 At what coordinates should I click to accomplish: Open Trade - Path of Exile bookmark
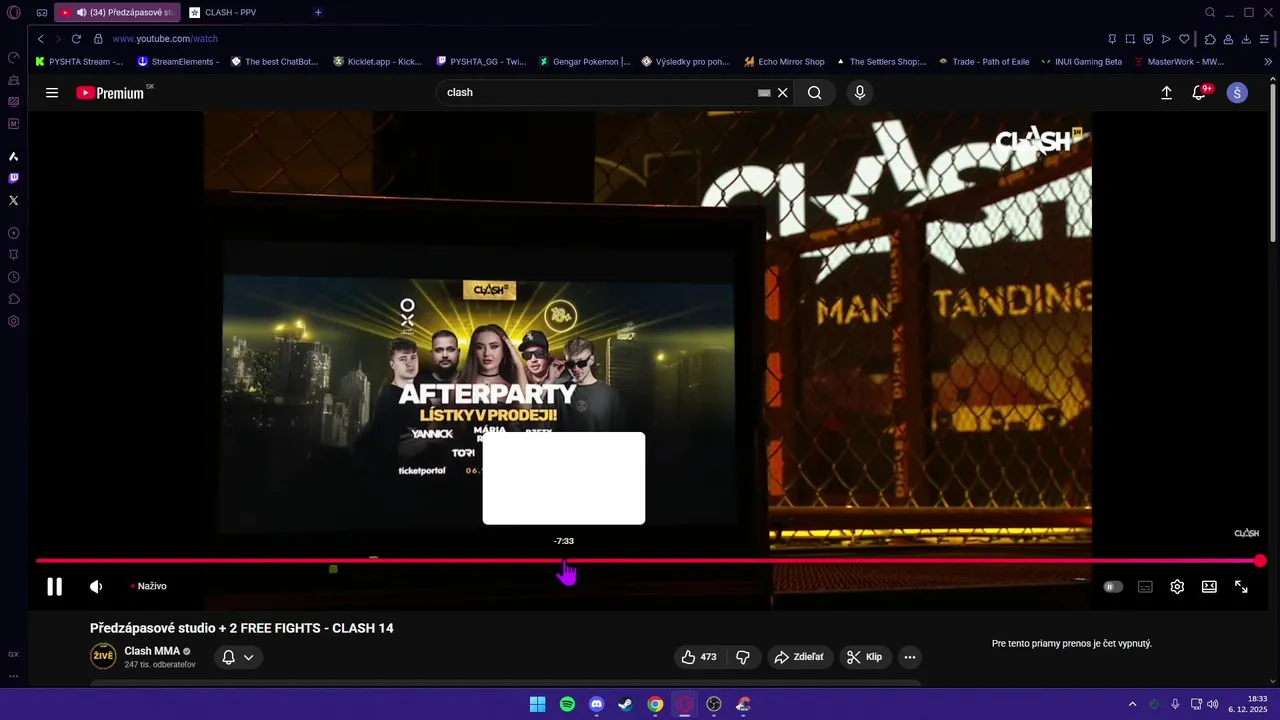click(x=983, y=61)
